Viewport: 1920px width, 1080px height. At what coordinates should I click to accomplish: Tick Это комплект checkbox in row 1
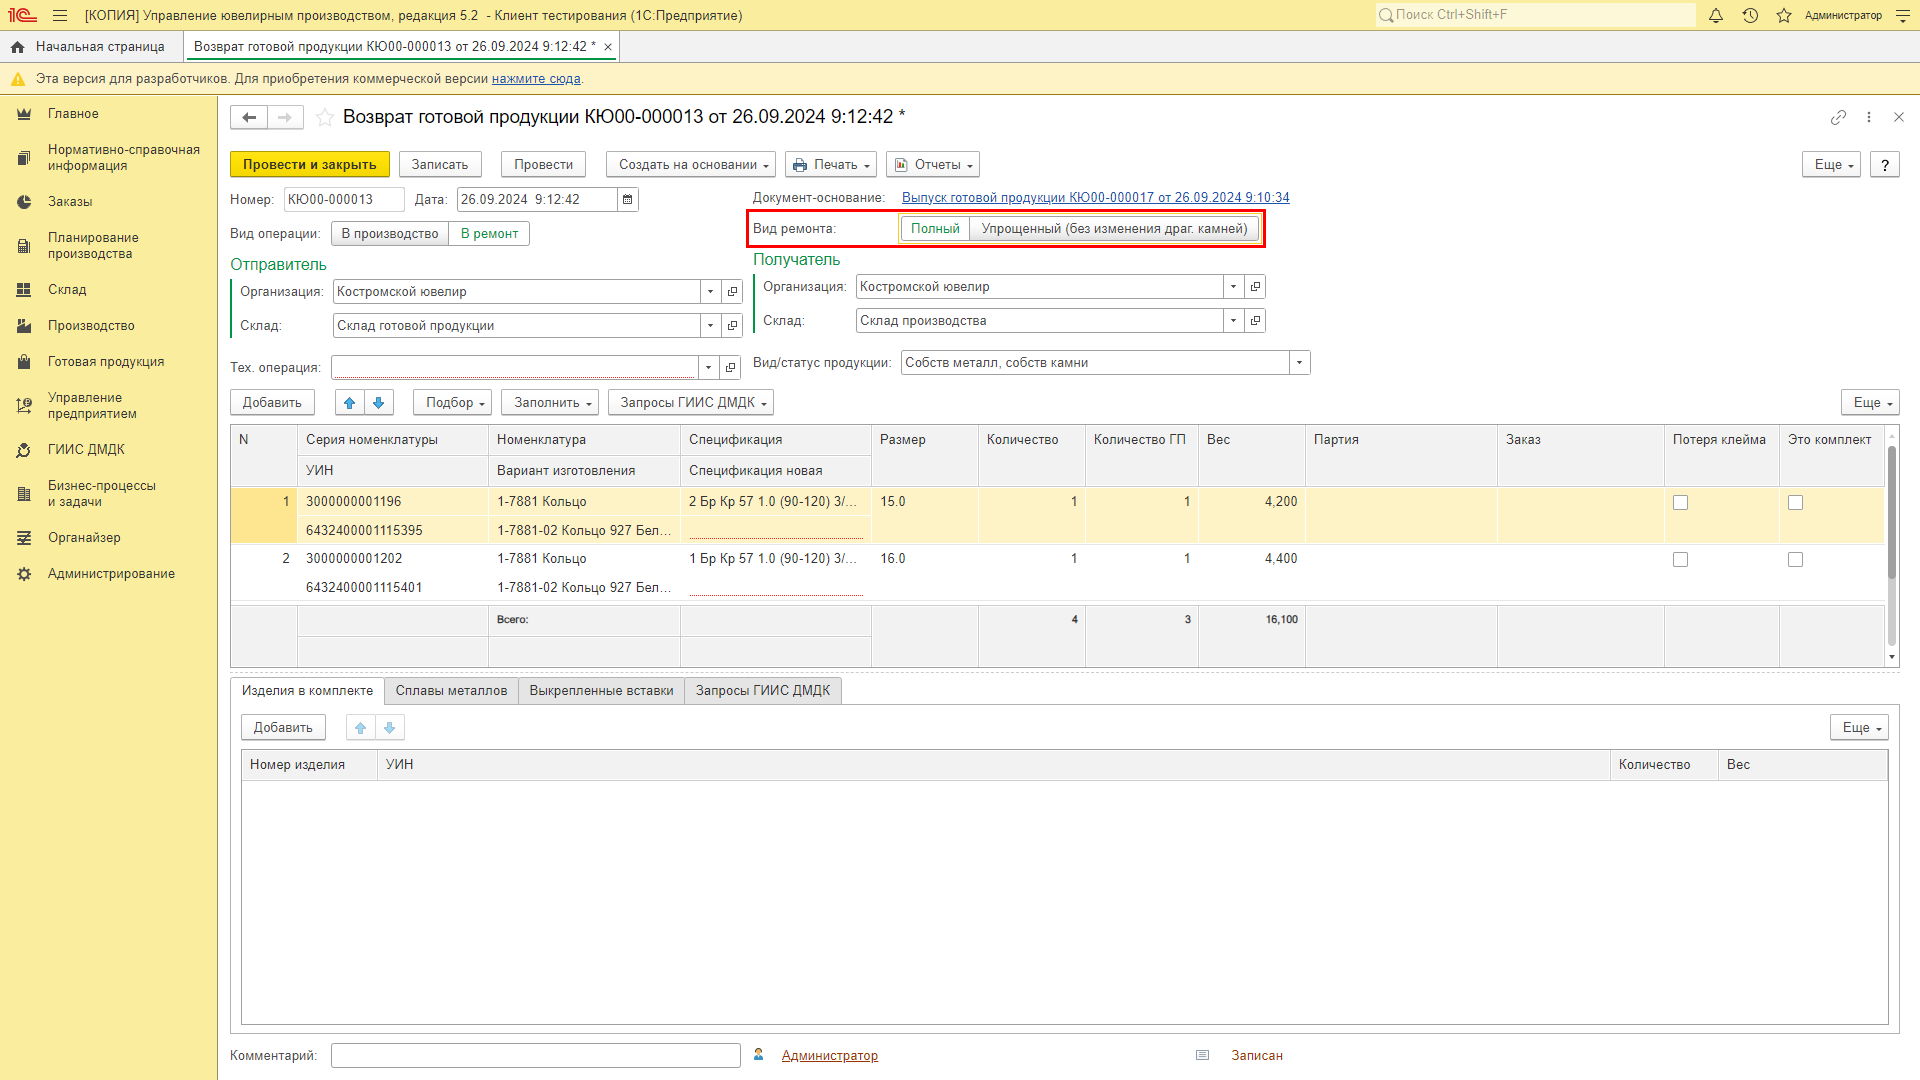point(1795,503)
